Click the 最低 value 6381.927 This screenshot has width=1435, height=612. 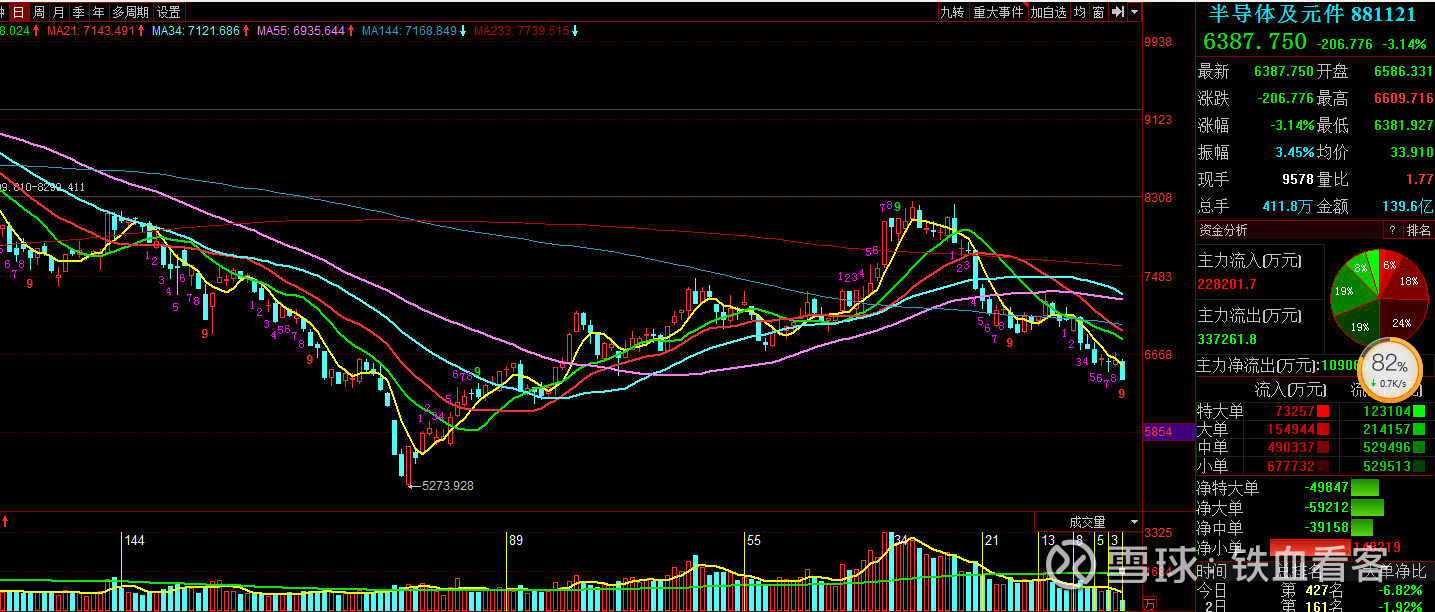(x=1403, y=126)
